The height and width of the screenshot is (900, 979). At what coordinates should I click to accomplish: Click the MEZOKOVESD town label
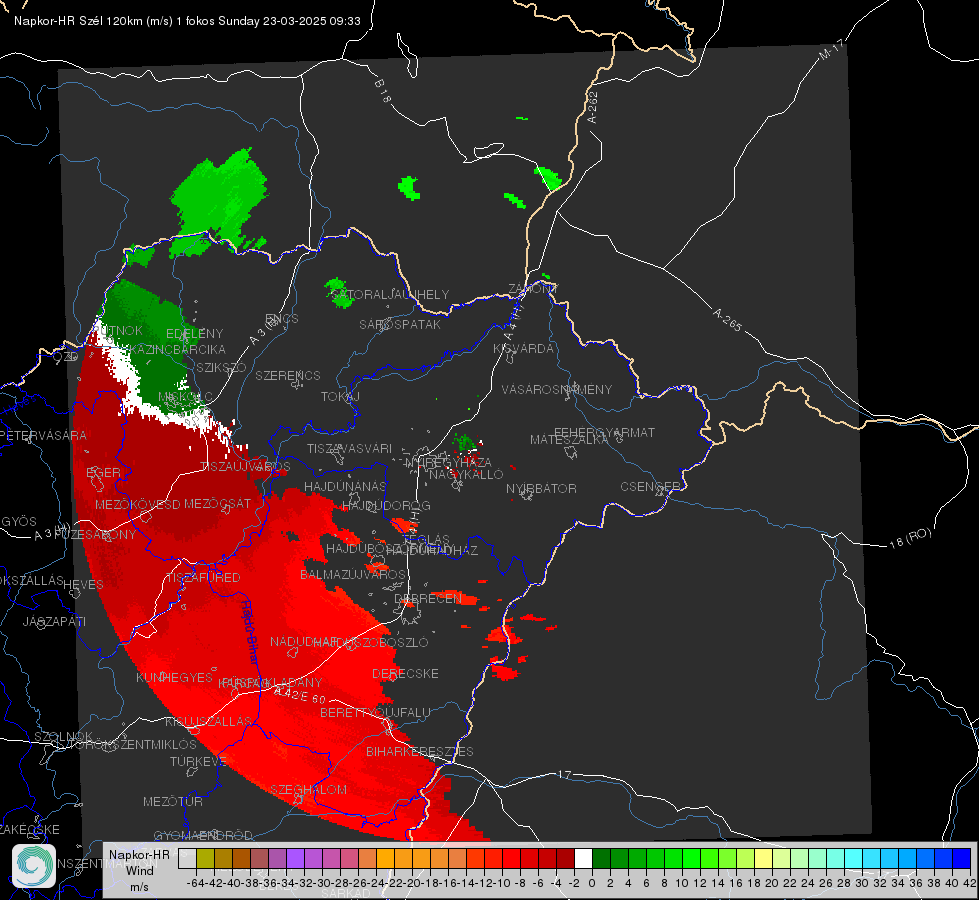tap(138, 504)
